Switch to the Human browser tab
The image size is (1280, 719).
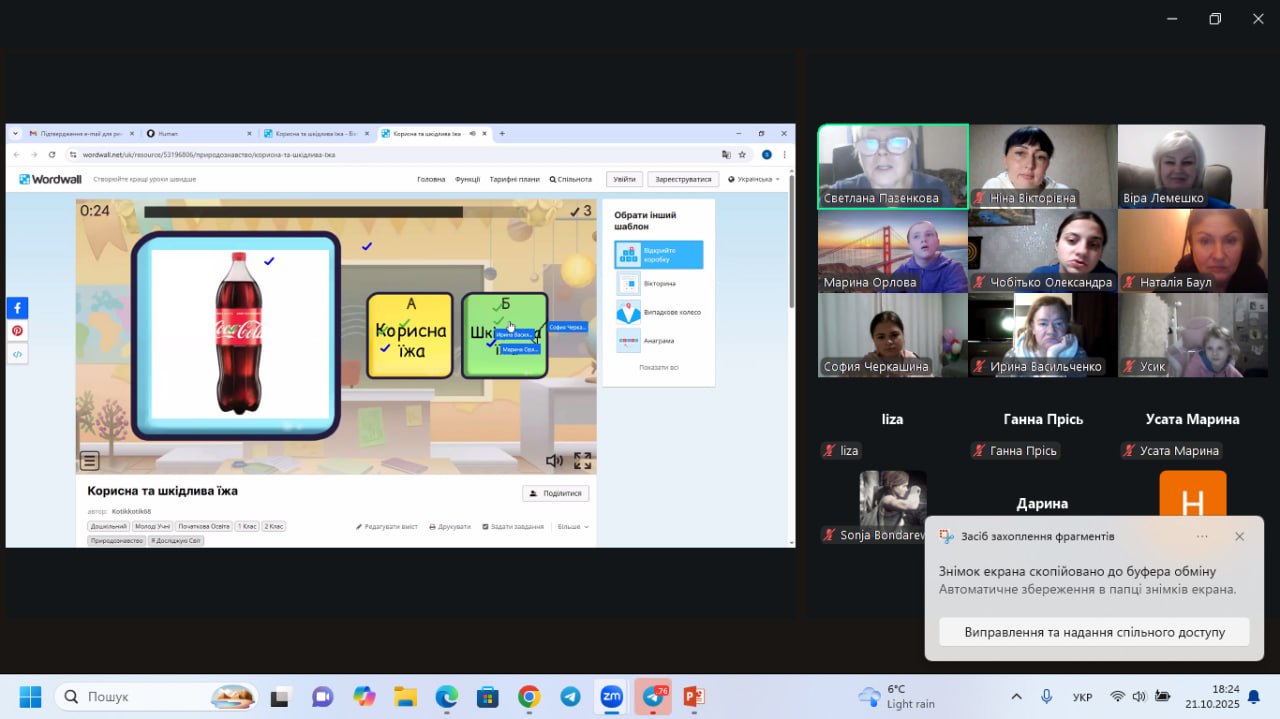pos(198,133)
